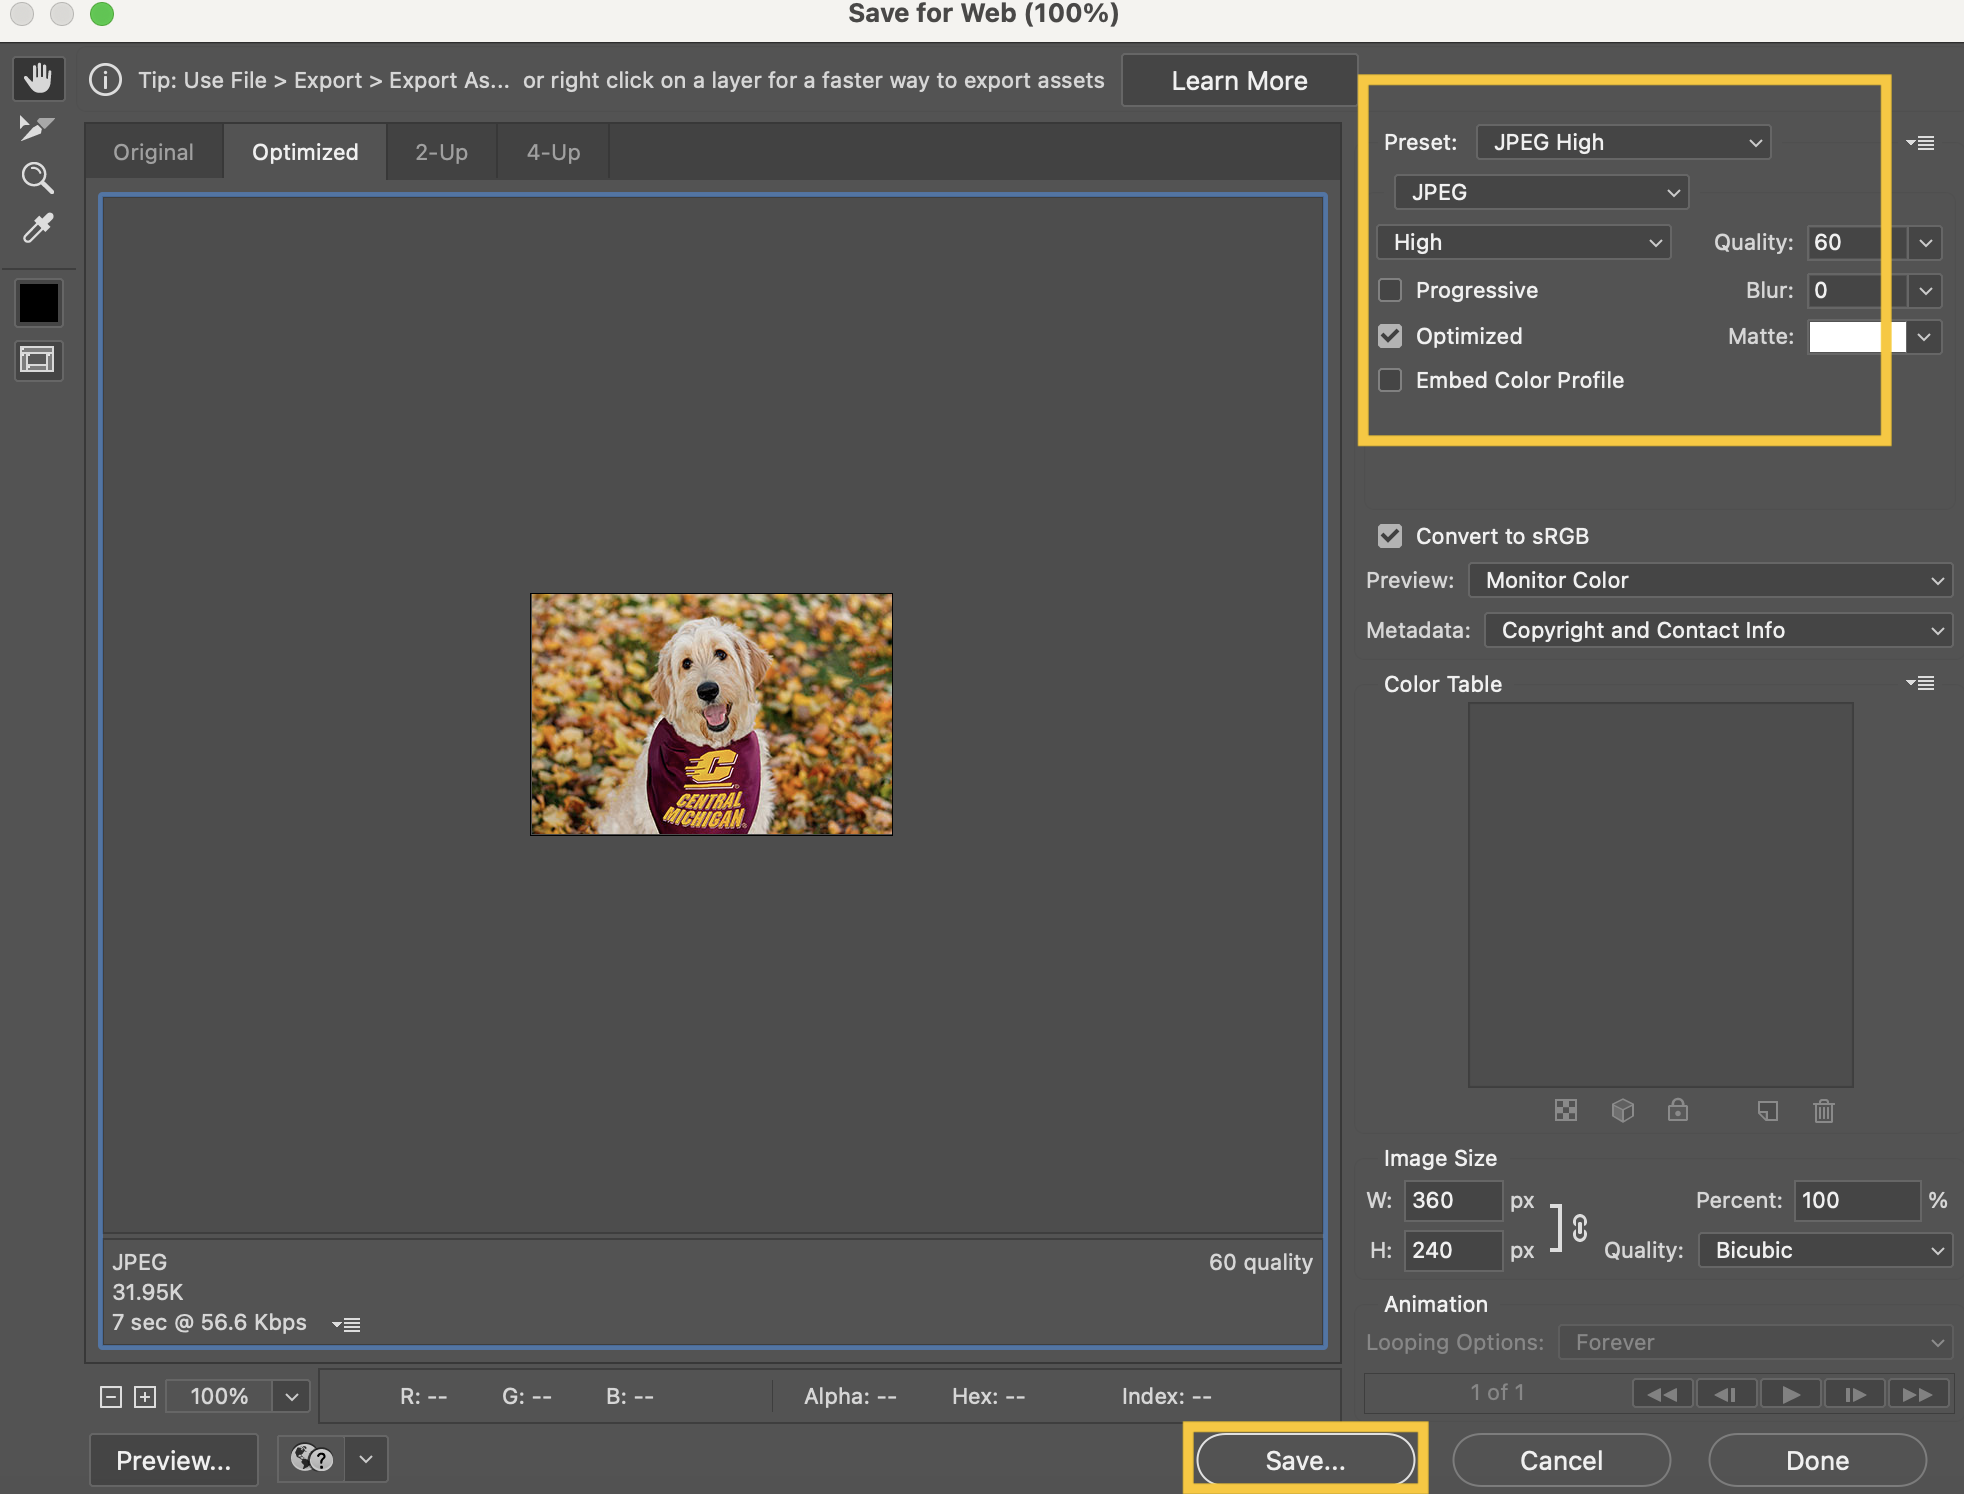1964x1494 pixels.
Task: Click the Save... button
Action: [x=1305, y=1460]
